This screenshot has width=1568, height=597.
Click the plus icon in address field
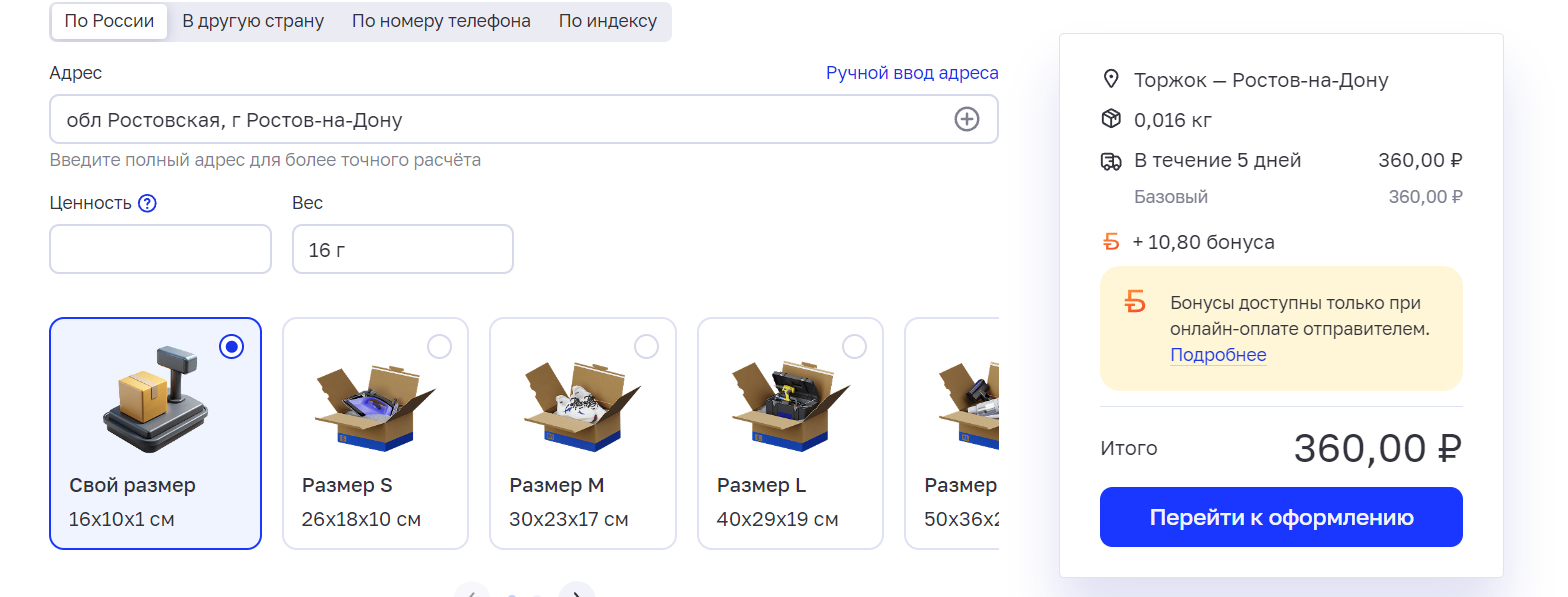click(x=966, y=120)
